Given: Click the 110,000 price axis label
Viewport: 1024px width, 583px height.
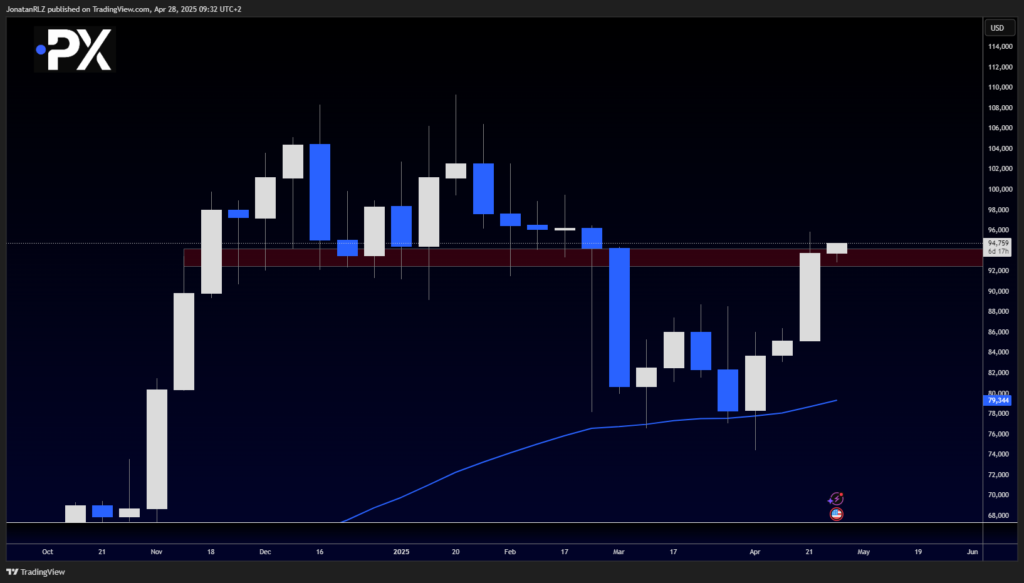Looking at the screenshot, I should [x=1000, y=87].
